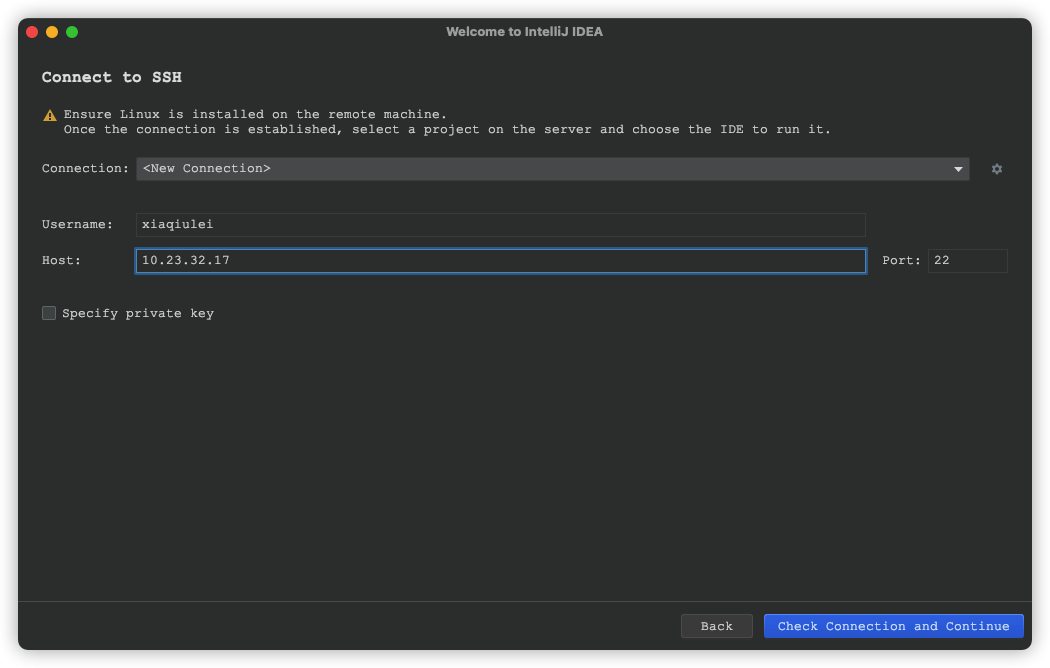Click the Specify private key label
1050x668 pixels.
138,313
